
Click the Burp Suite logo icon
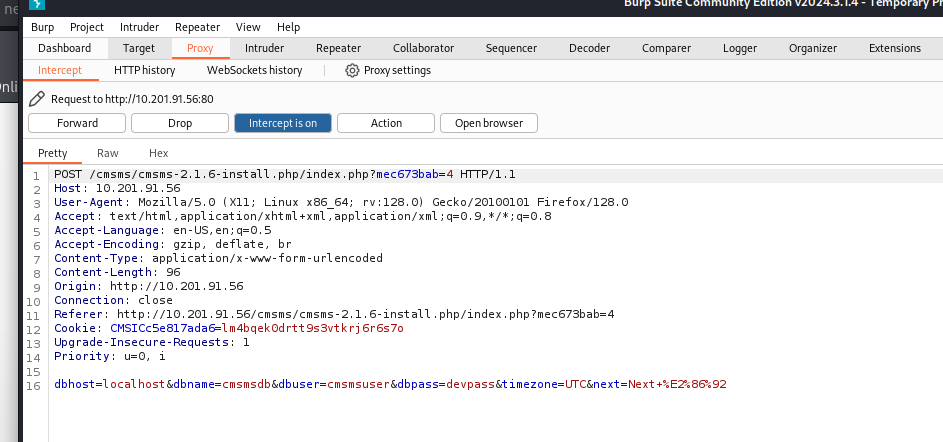tap(37, 4)
